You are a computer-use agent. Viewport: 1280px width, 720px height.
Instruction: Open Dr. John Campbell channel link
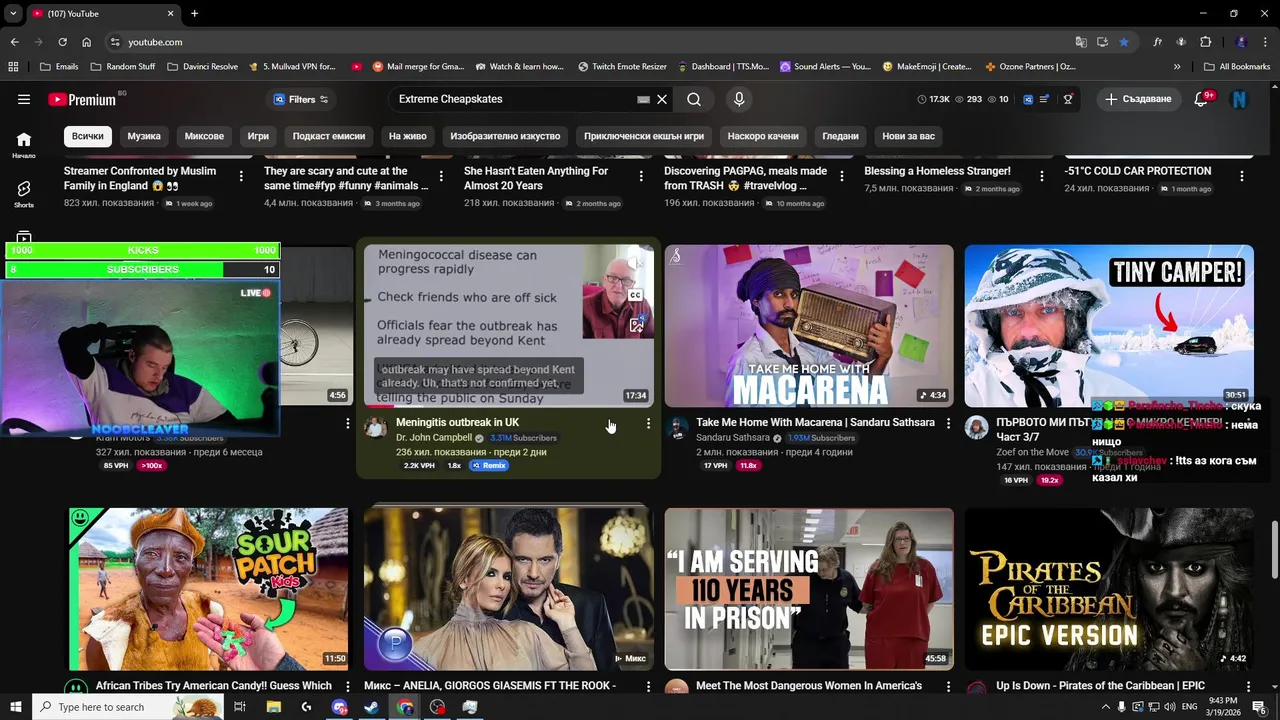[x=434, y=438]
